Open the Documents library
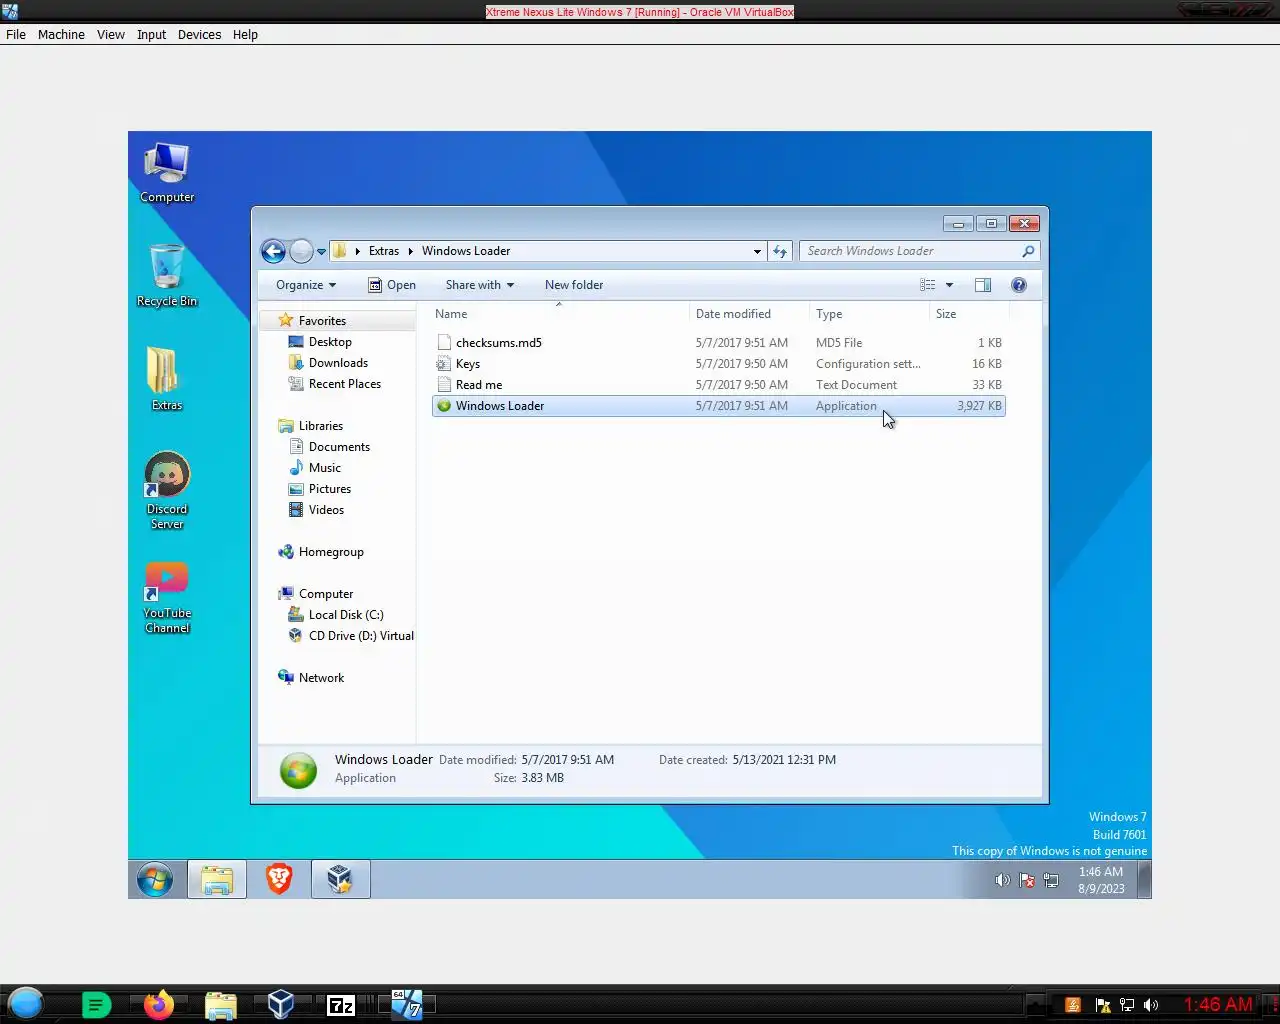The image size is (1280, 1024). tap(339, 447)
